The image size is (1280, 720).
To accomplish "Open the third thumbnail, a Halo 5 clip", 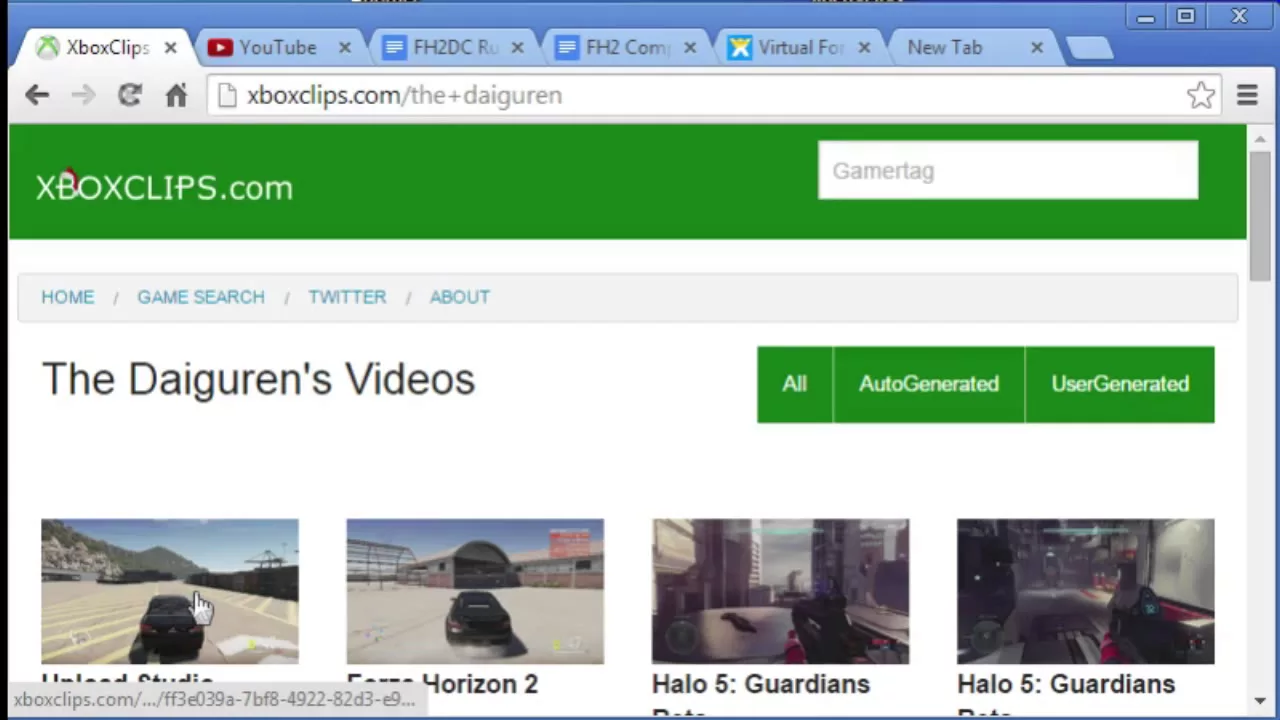I will (x=780, y=591).
